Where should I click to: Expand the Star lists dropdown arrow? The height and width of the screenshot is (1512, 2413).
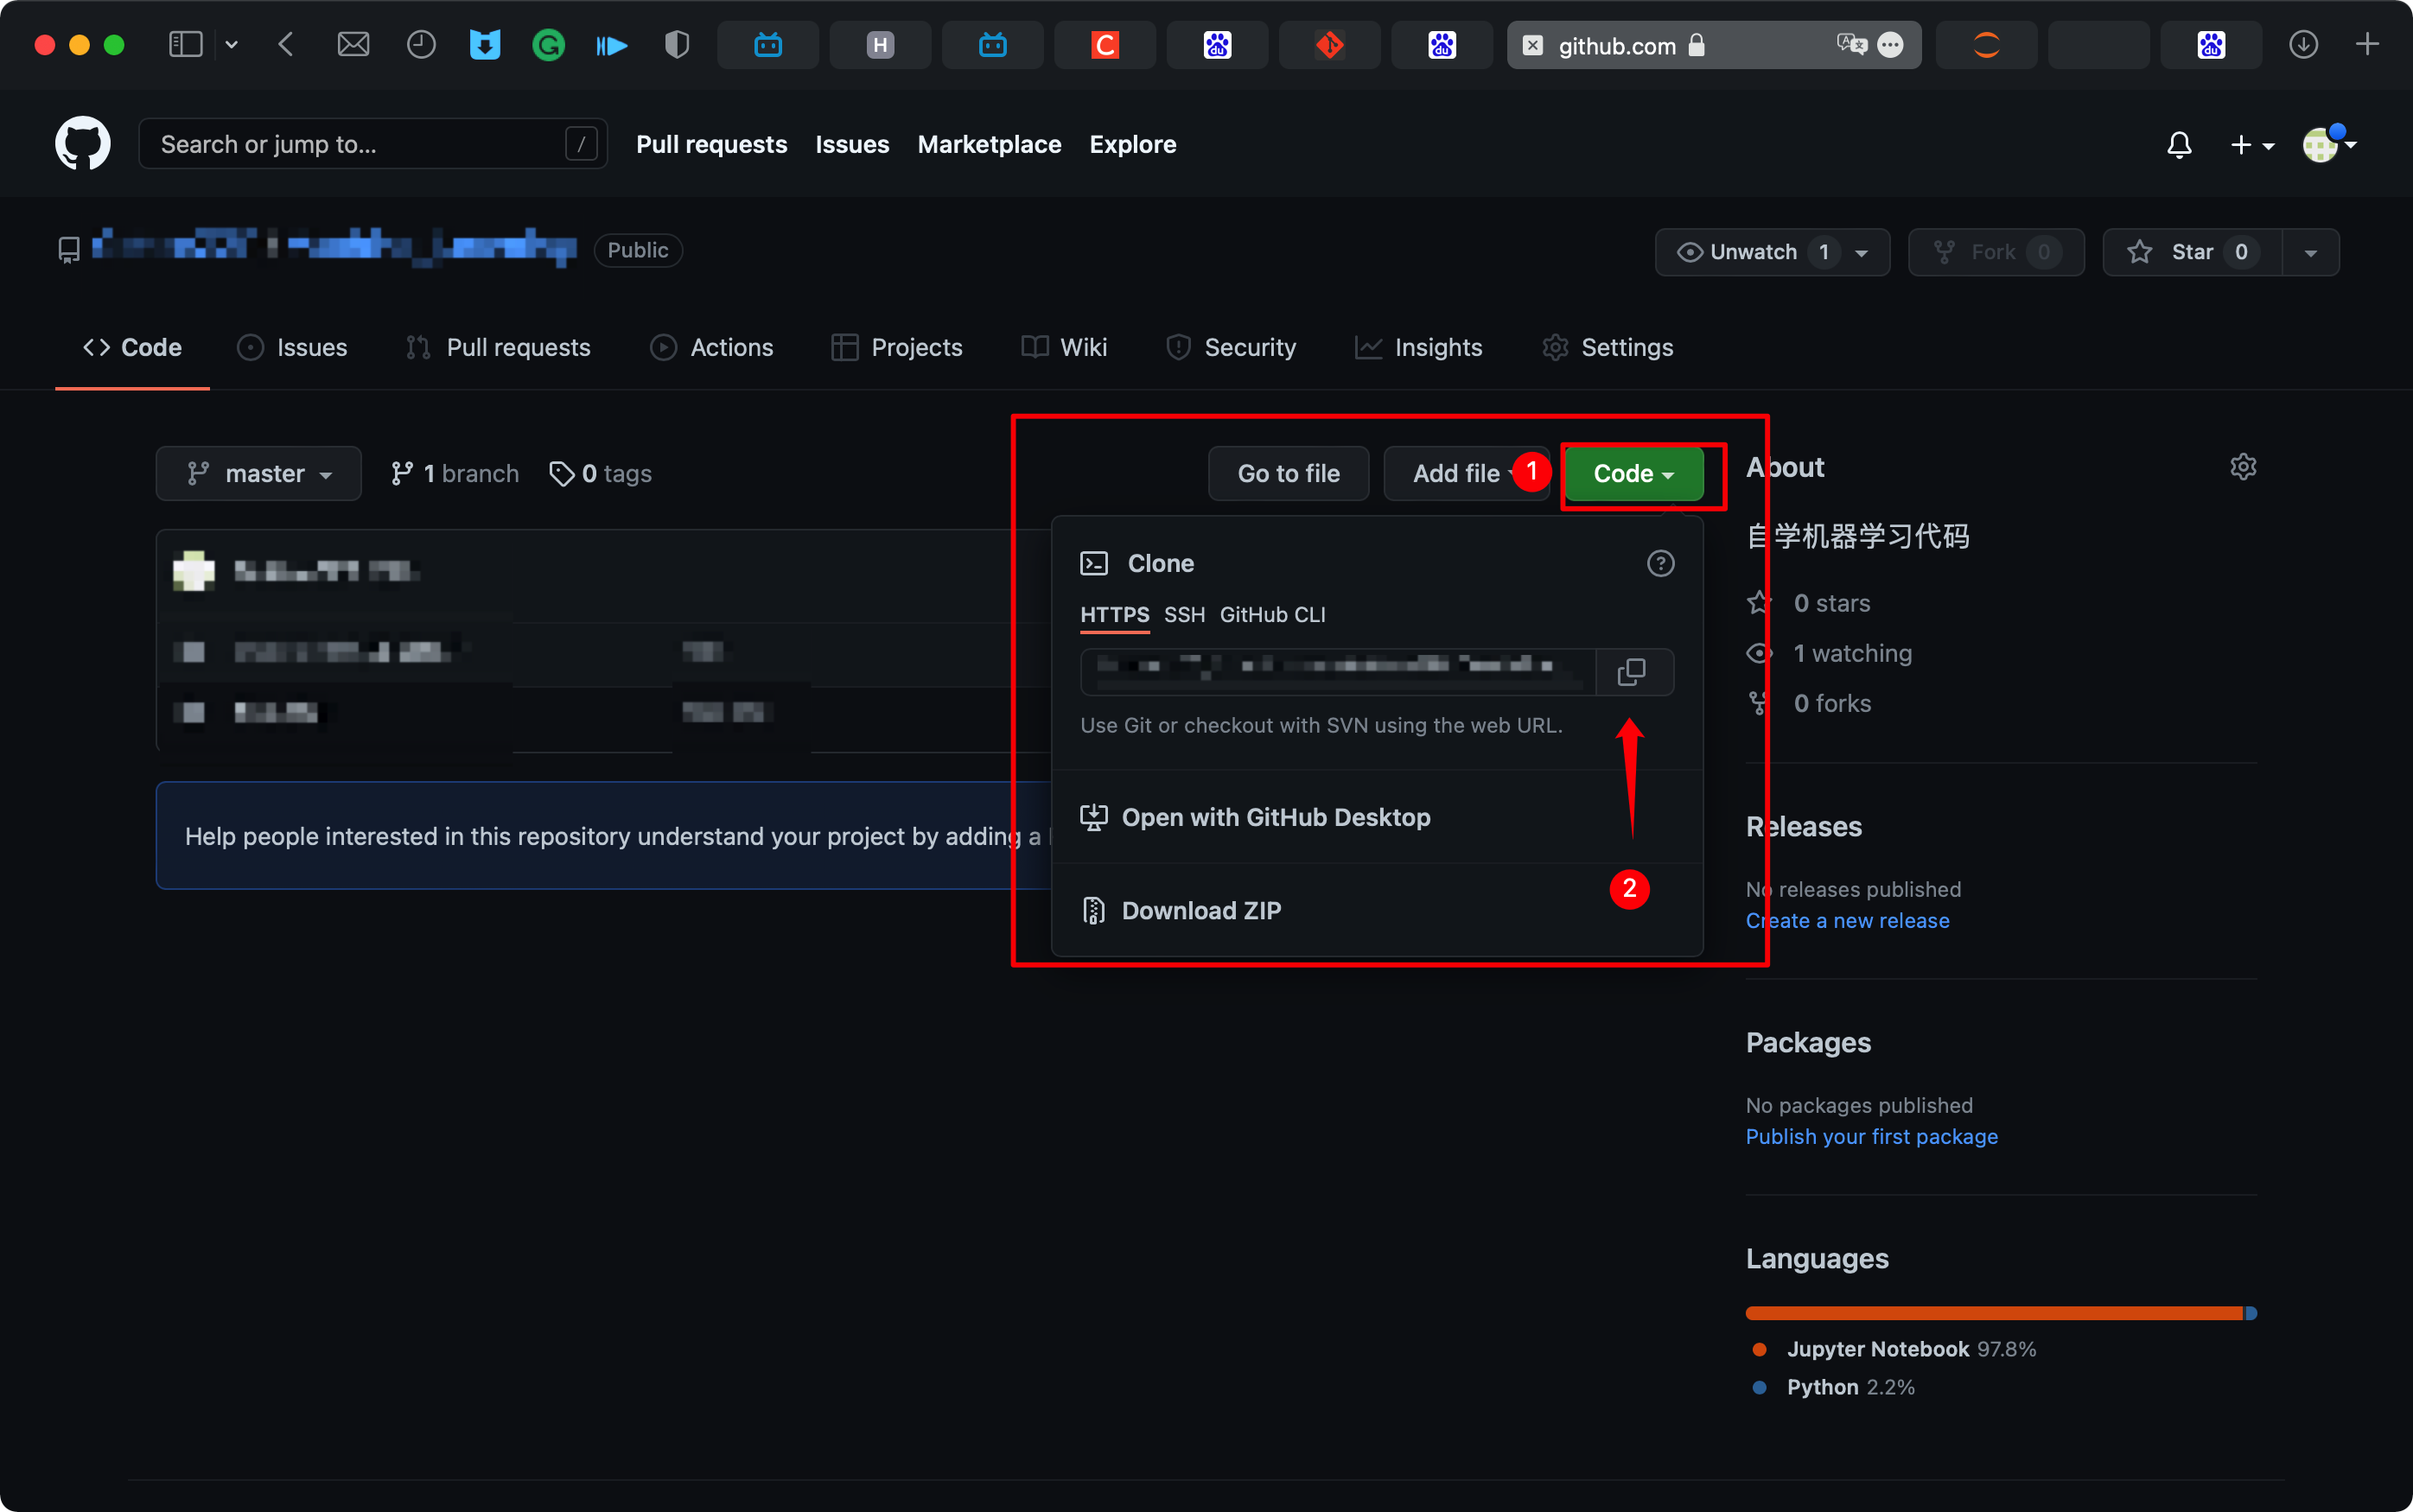tap(2310, 253)
